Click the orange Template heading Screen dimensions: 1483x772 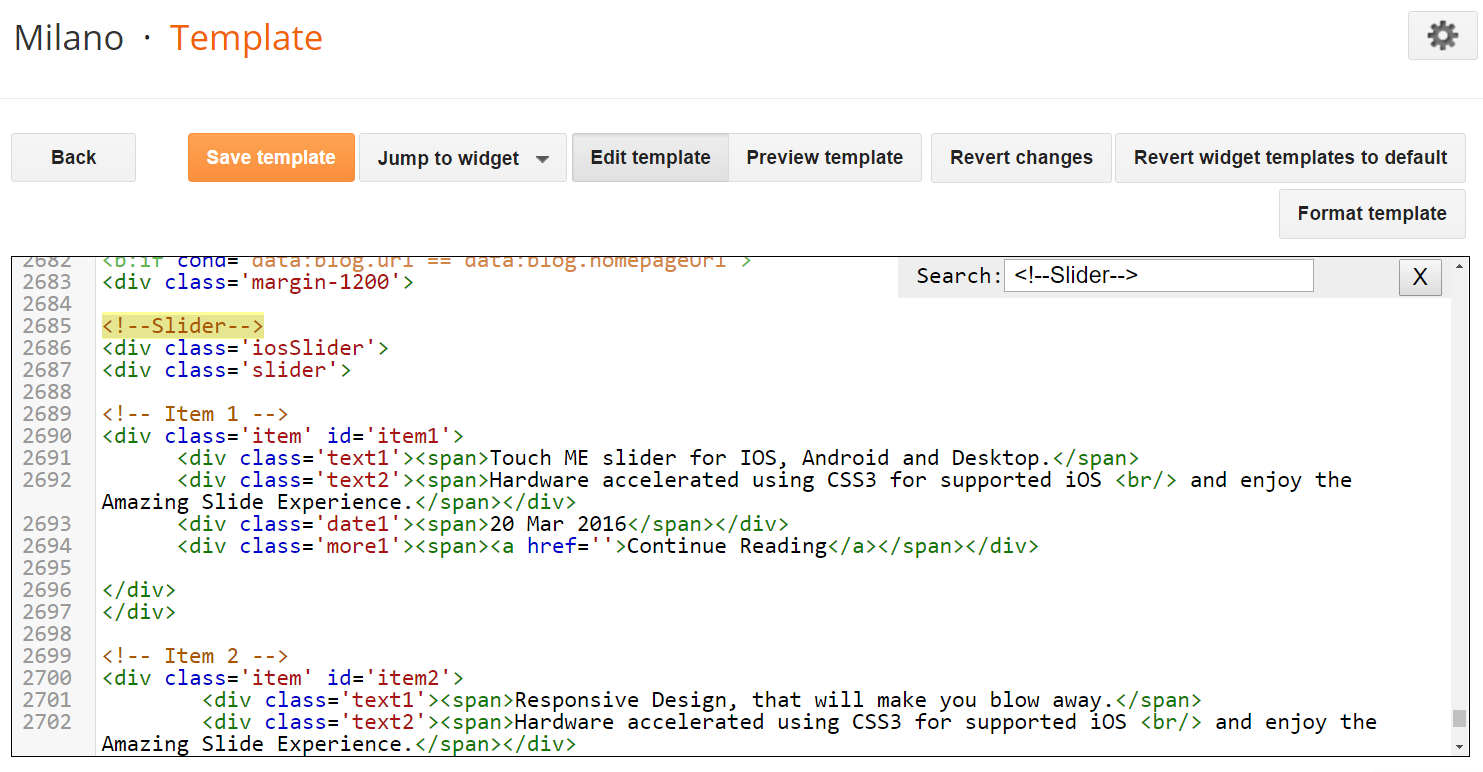[246, 38]
